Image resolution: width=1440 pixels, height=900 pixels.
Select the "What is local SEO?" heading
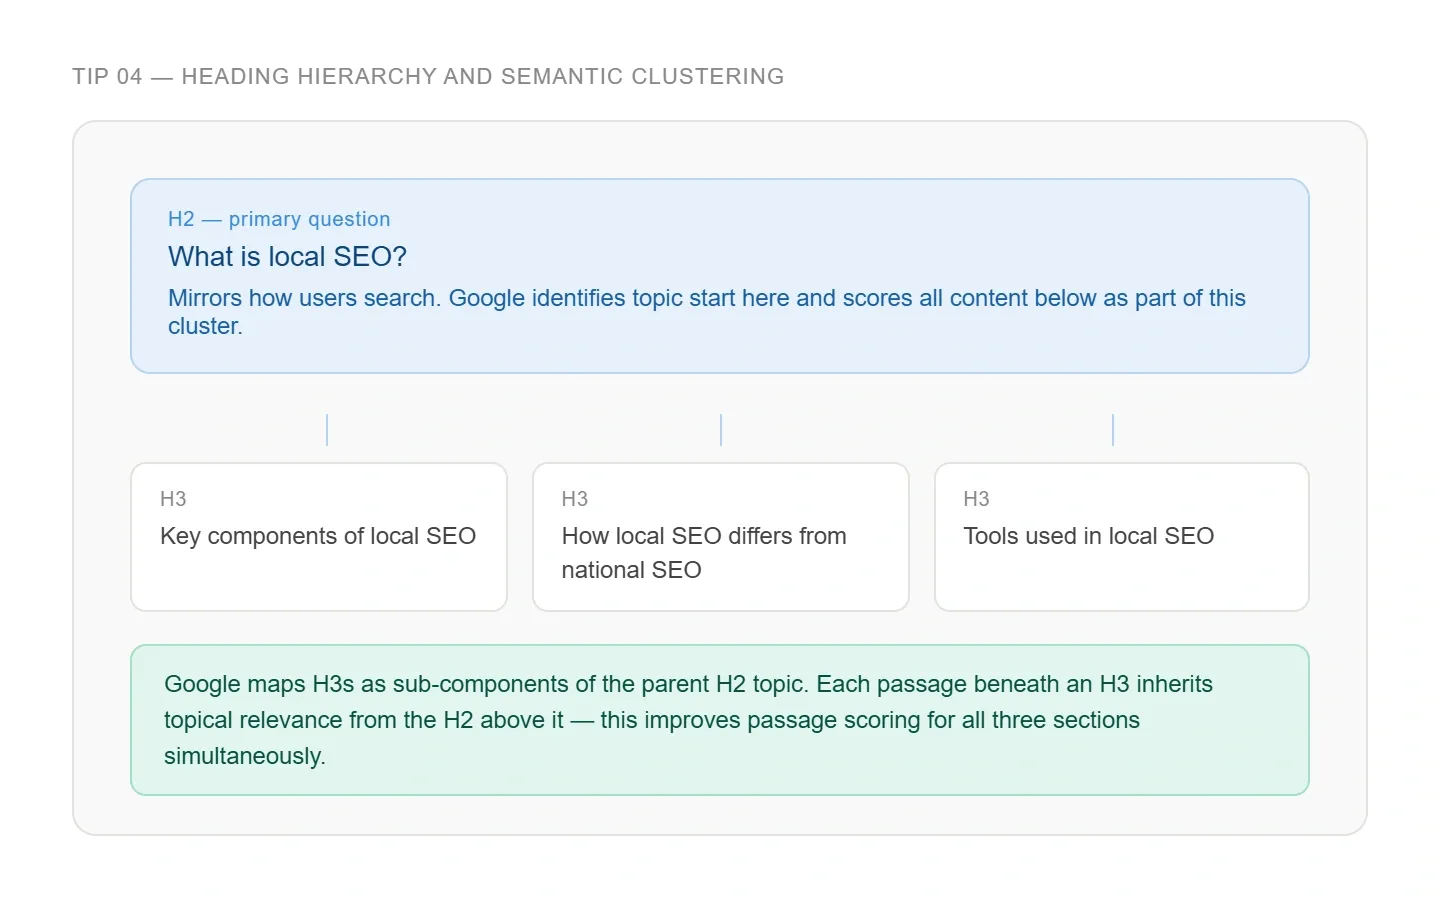[x=287, y=257]
